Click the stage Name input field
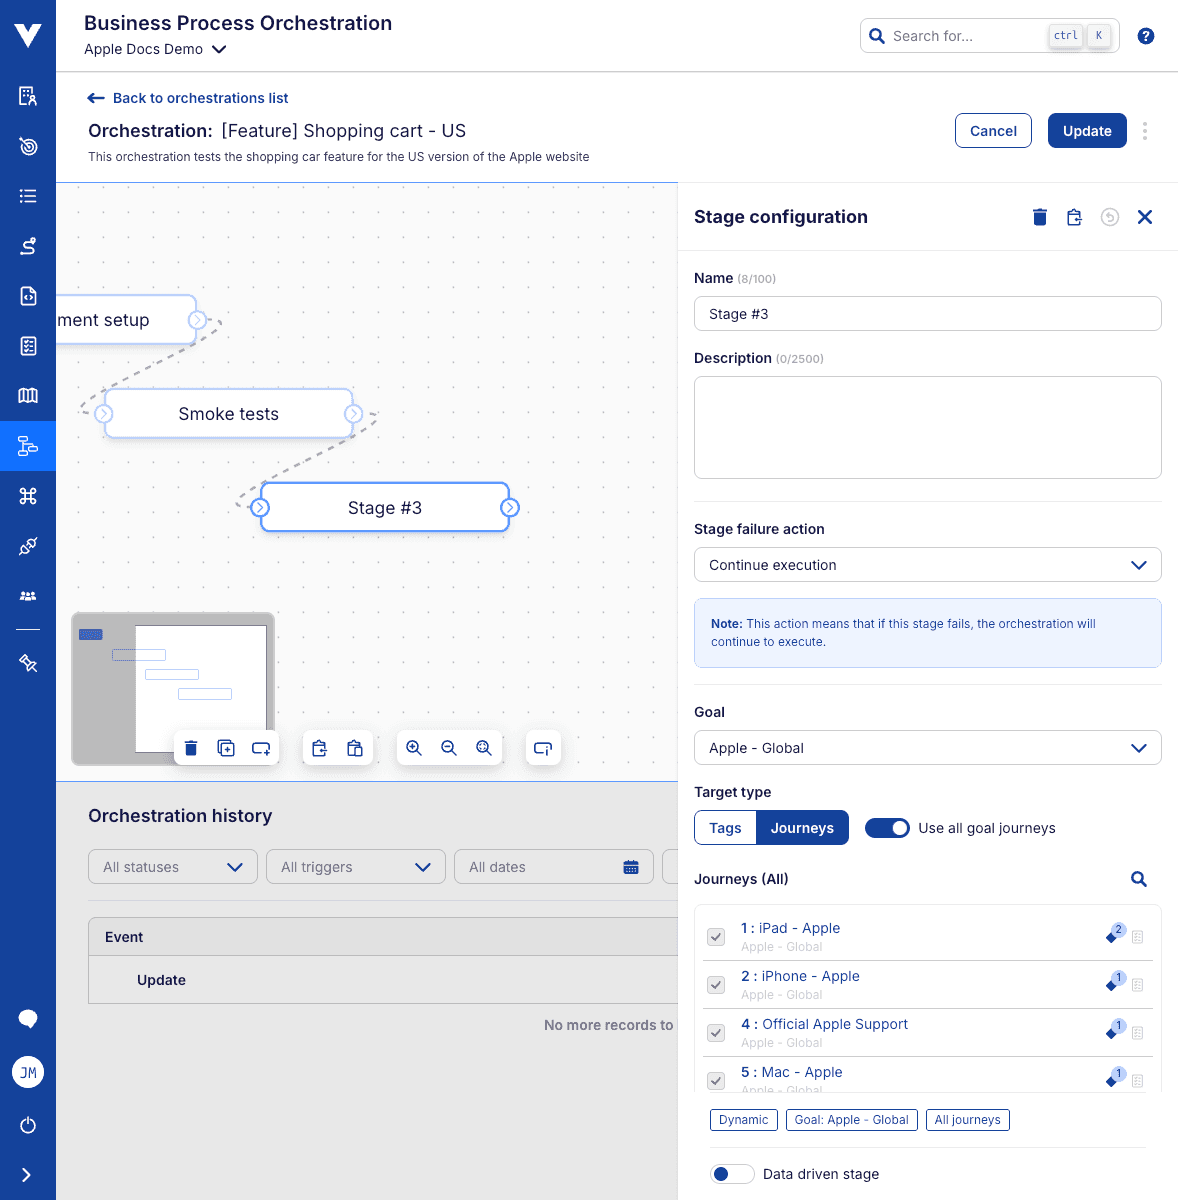 click(x=927, y=314)
